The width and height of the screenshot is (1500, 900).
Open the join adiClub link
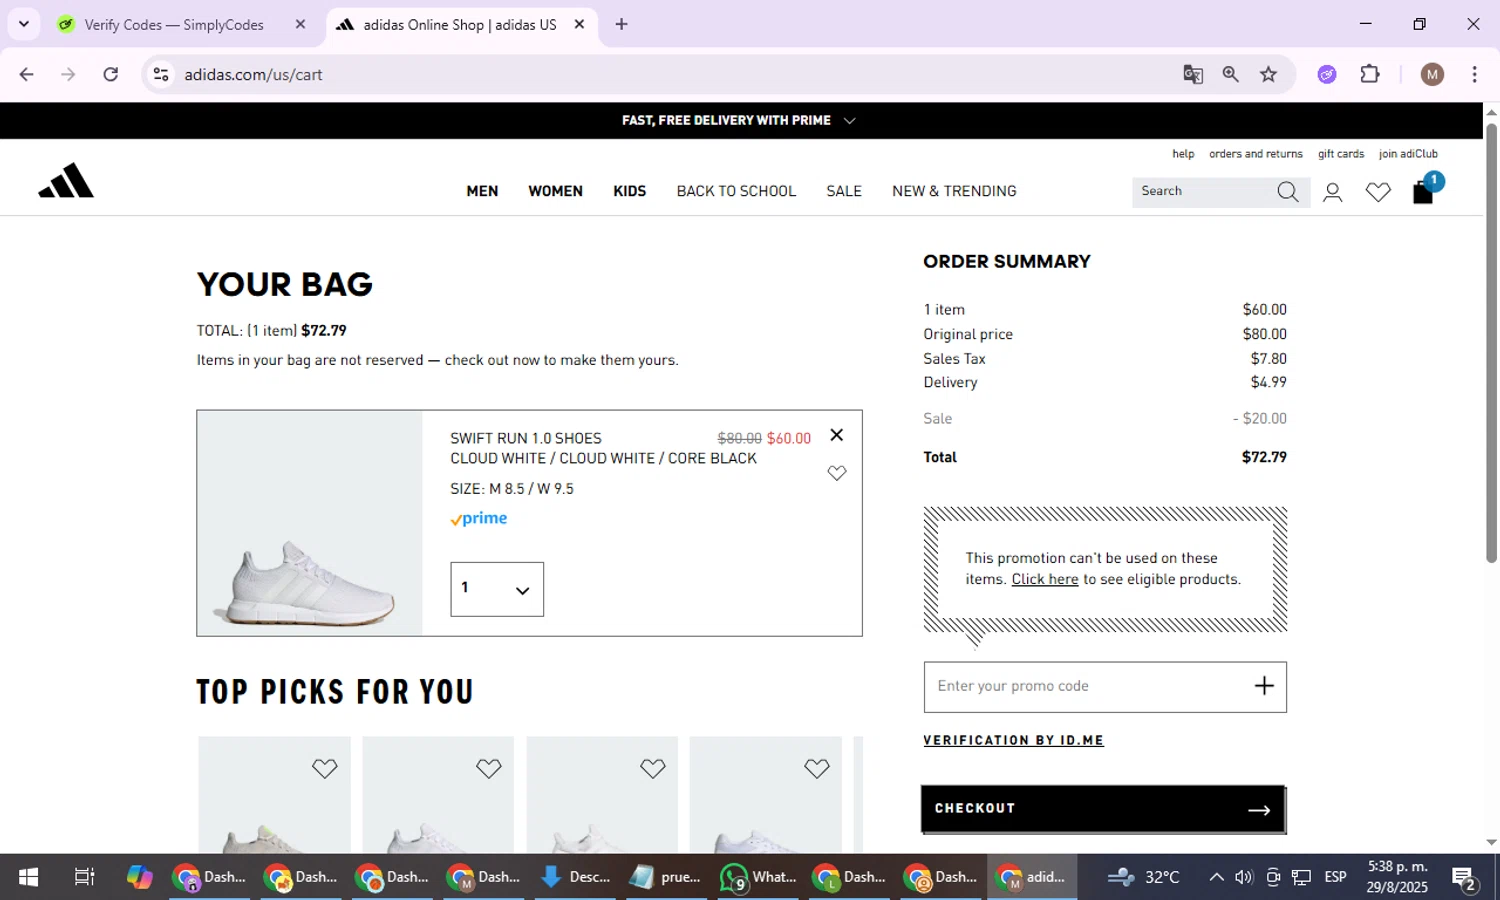pos(1408,154)
